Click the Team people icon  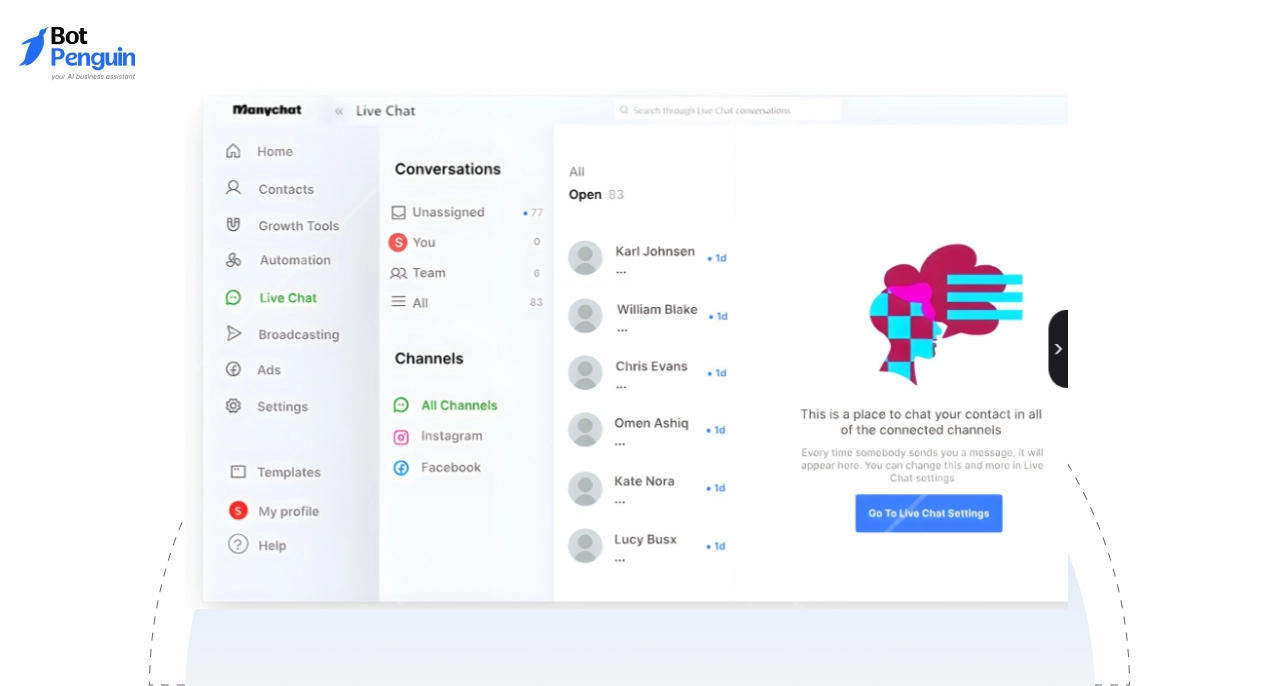(x=398, y=273)
